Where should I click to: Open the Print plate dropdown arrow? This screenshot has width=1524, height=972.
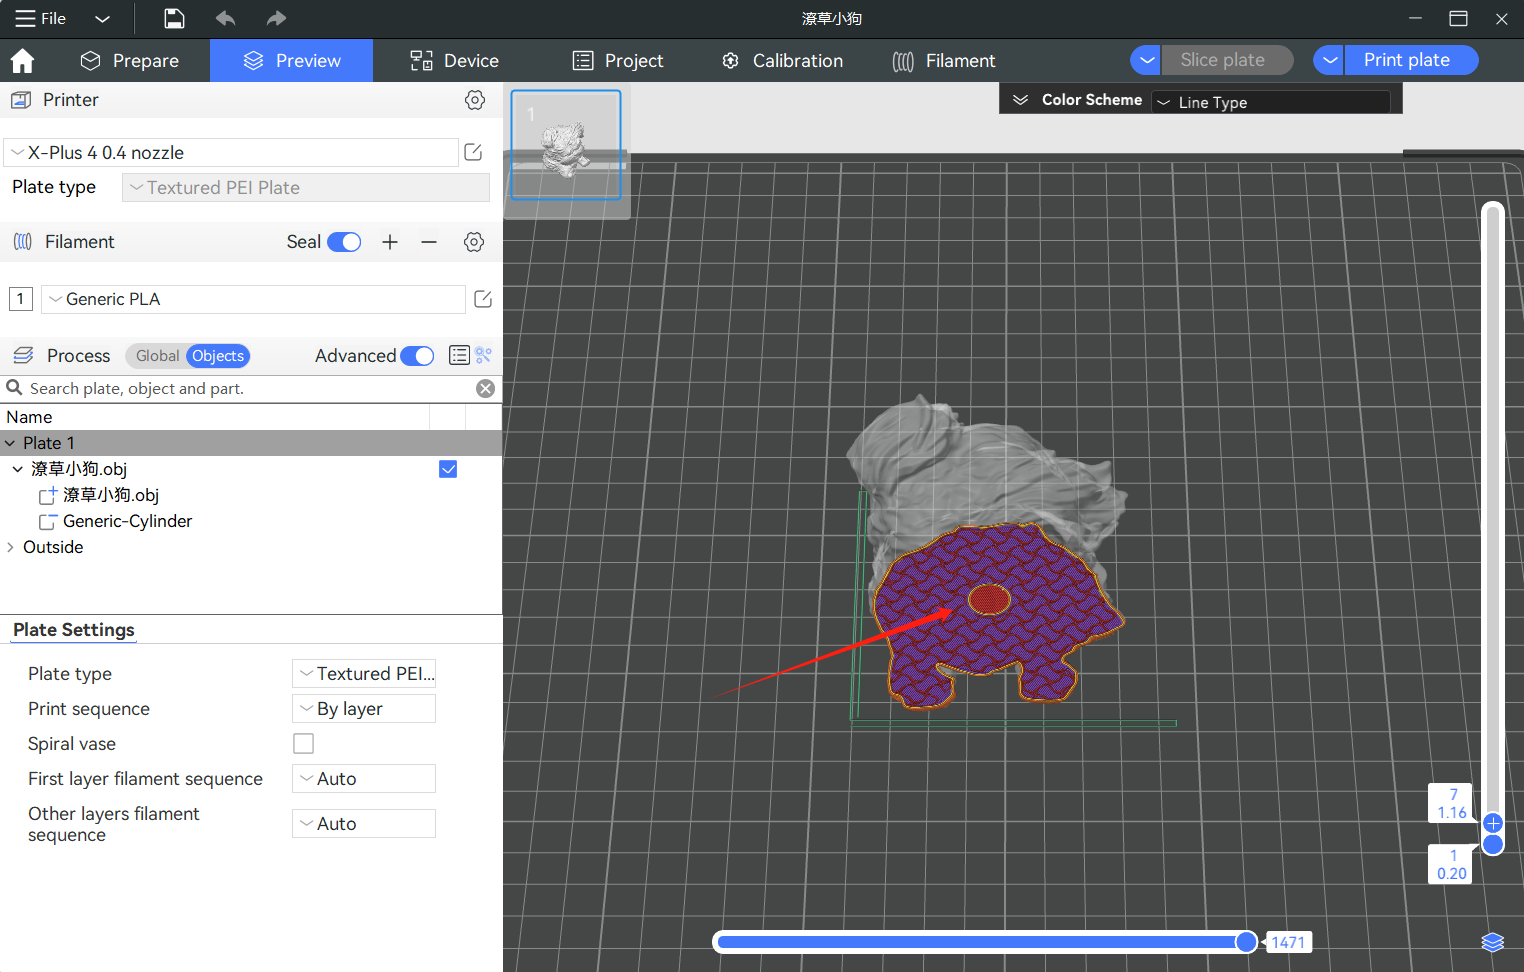(1330, 60)
